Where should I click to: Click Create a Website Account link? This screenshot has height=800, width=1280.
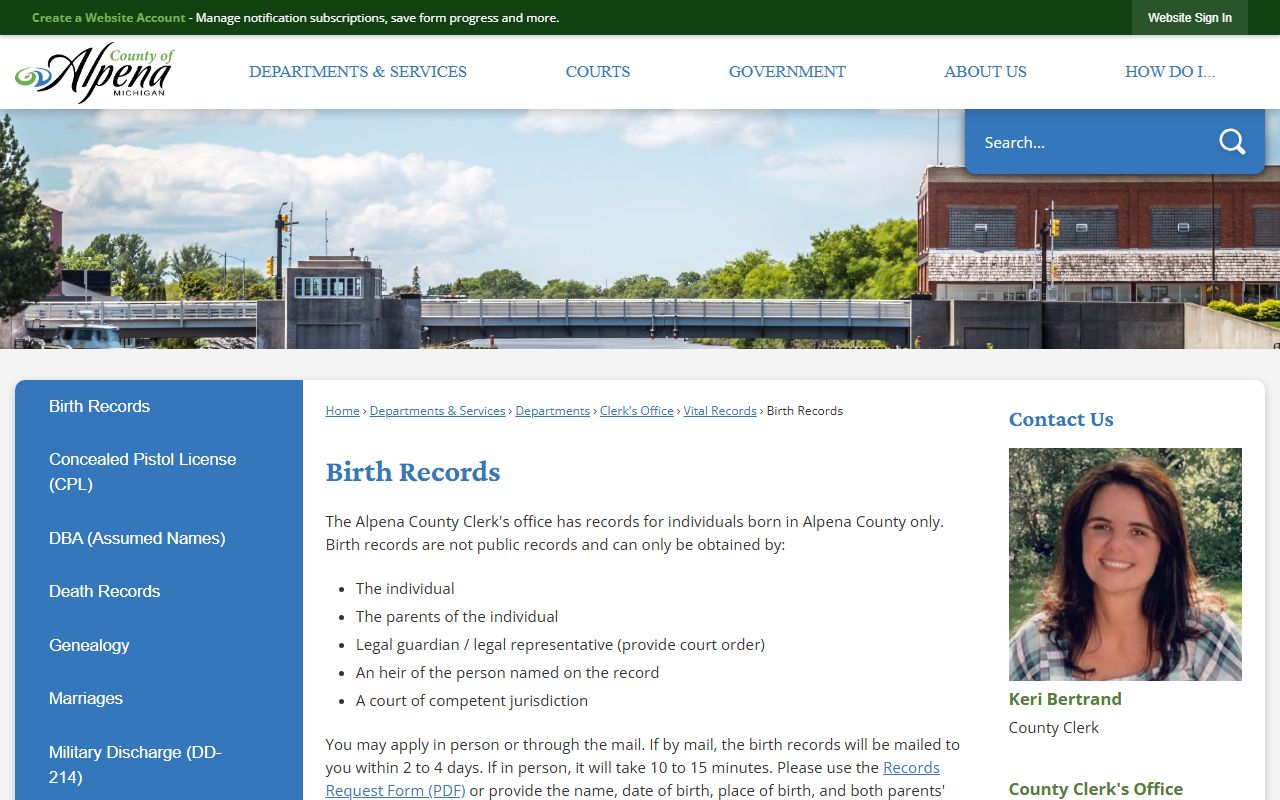(109, 18)
